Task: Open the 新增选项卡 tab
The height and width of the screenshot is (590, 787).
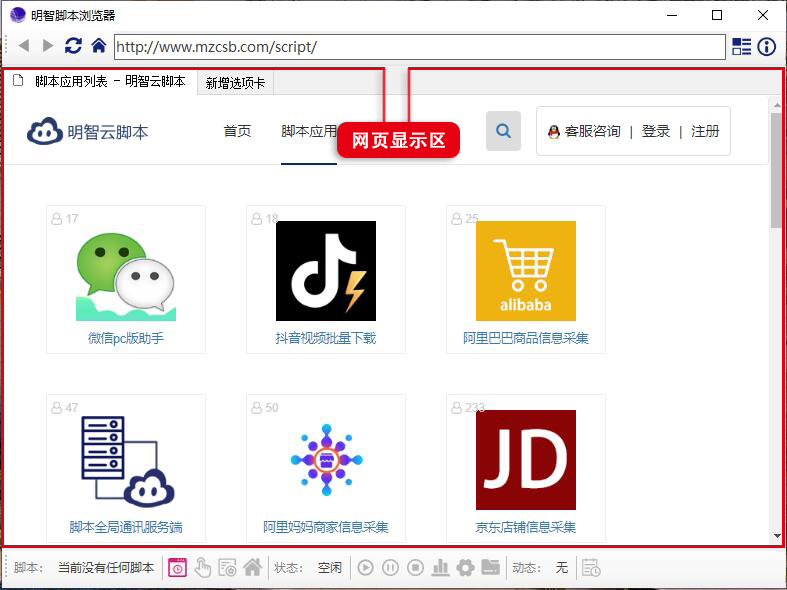Action: click(x=235, y=83)
